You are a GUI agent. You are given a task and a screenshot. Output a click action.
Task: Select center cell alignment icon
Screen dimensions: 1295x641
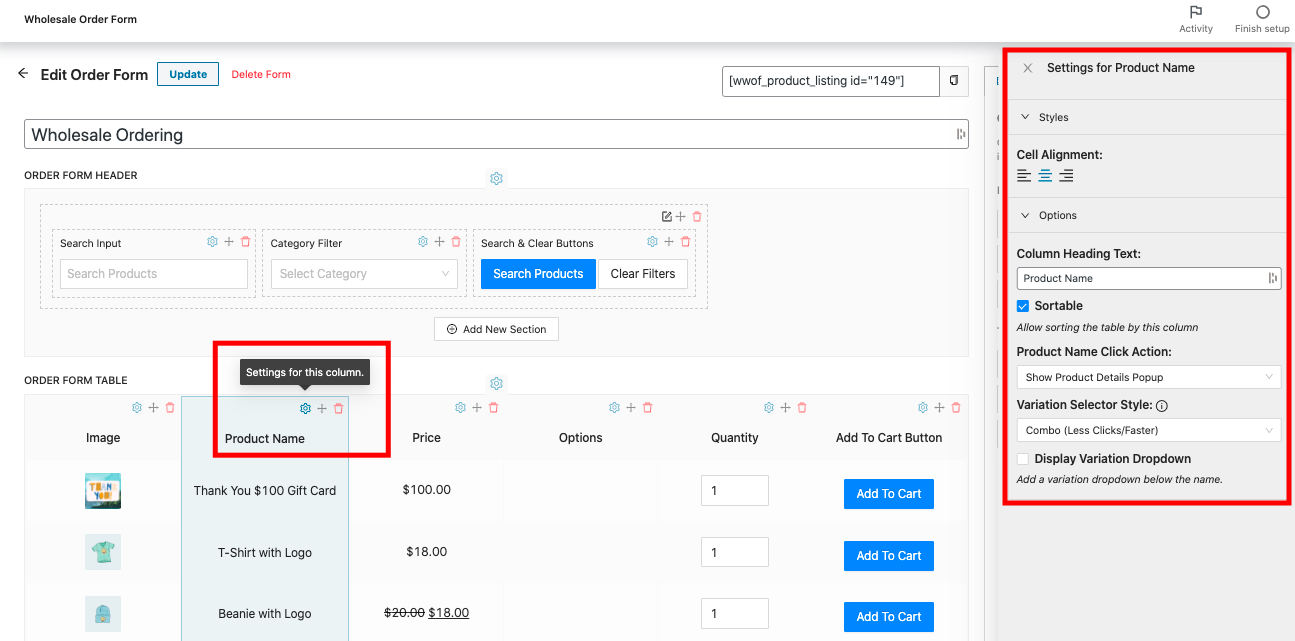click(x=1045, y=176)
